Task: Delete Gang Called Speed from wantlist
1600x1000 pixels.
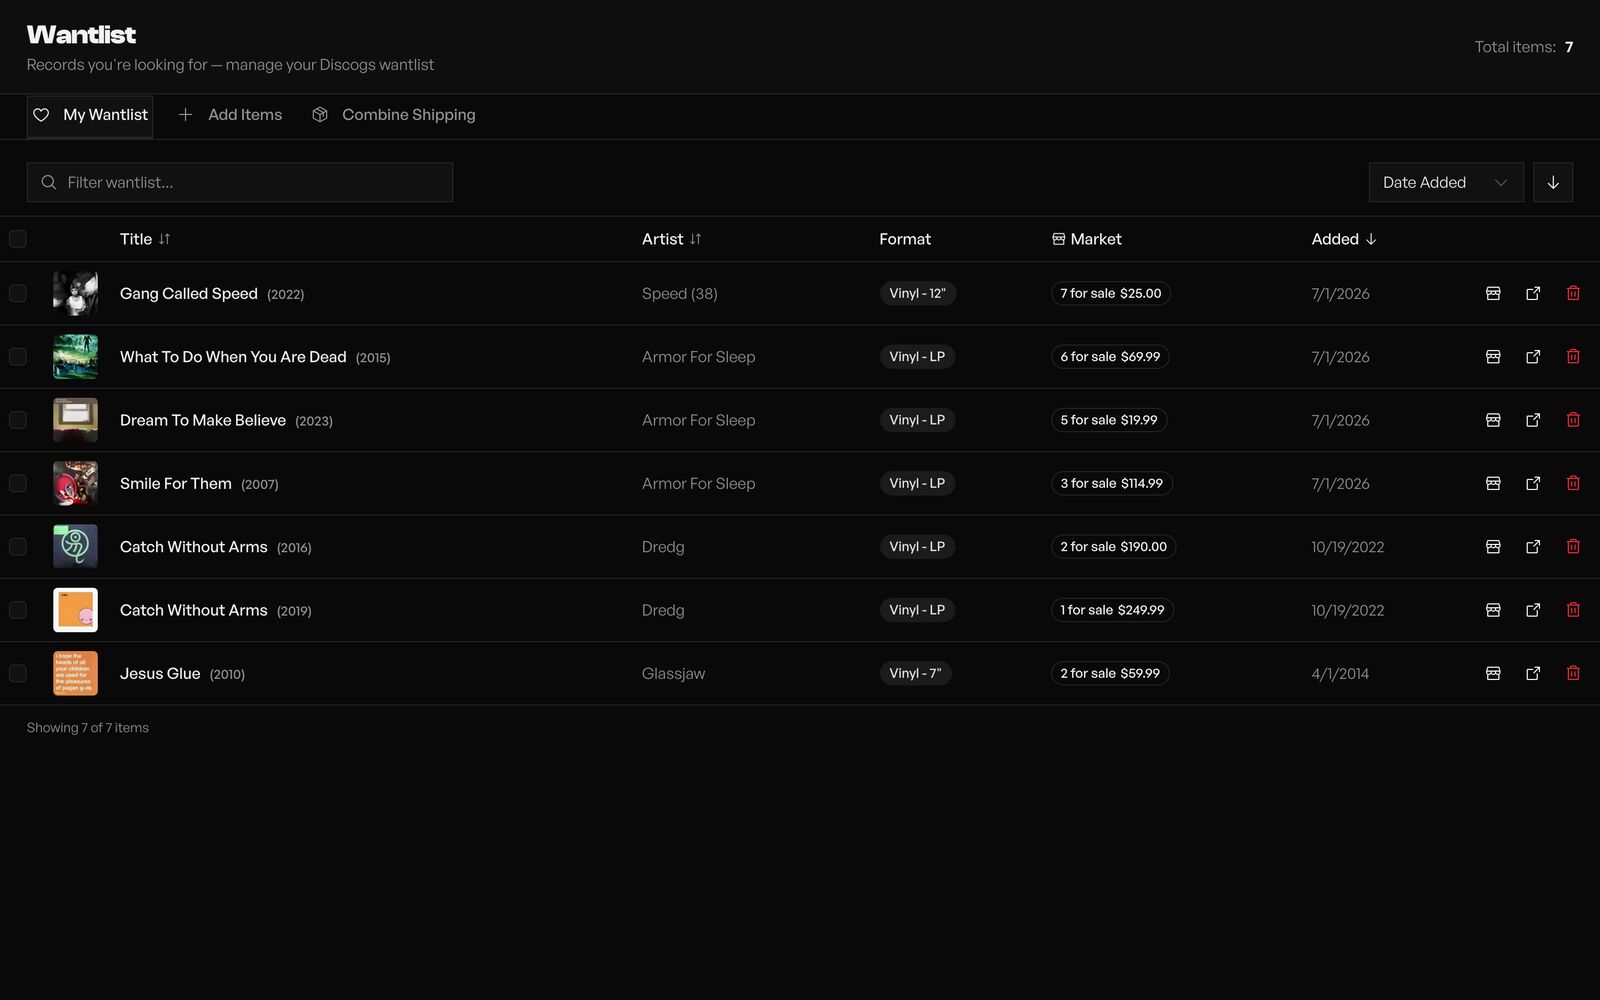Action: tap(1573, 293)
